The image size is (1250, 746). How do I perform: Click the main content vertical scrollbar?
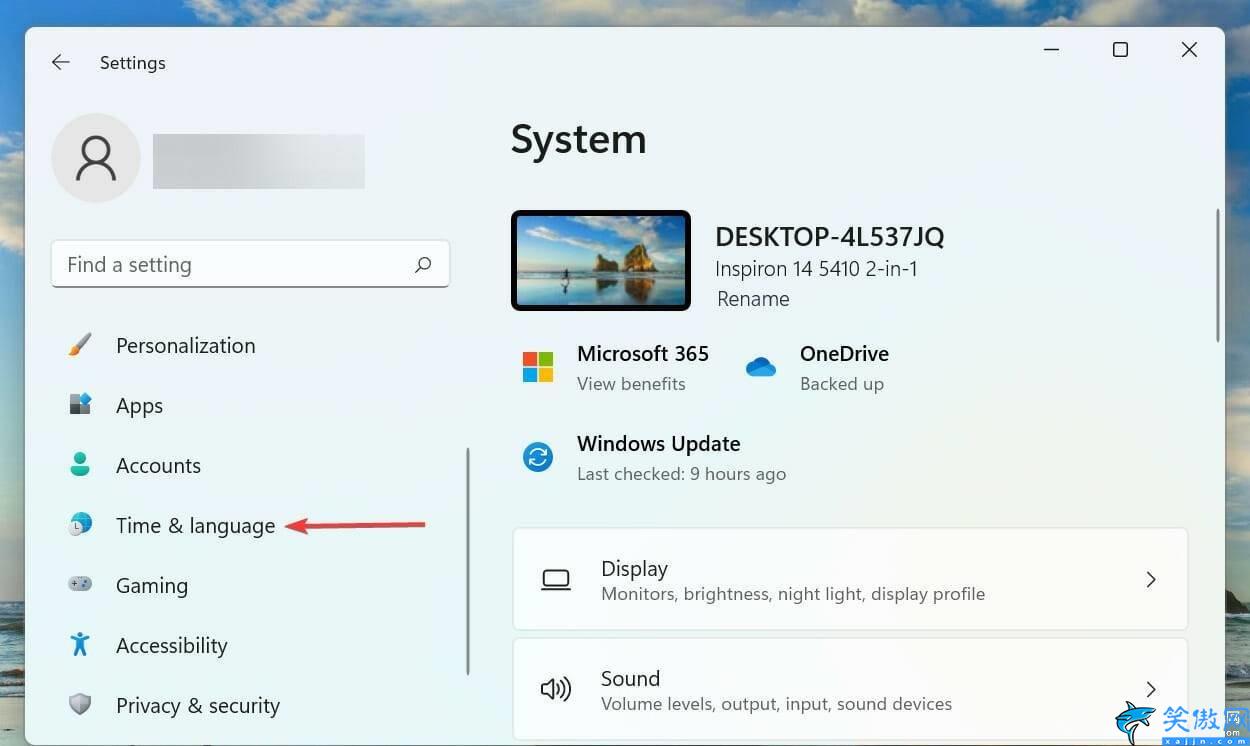1217,275
